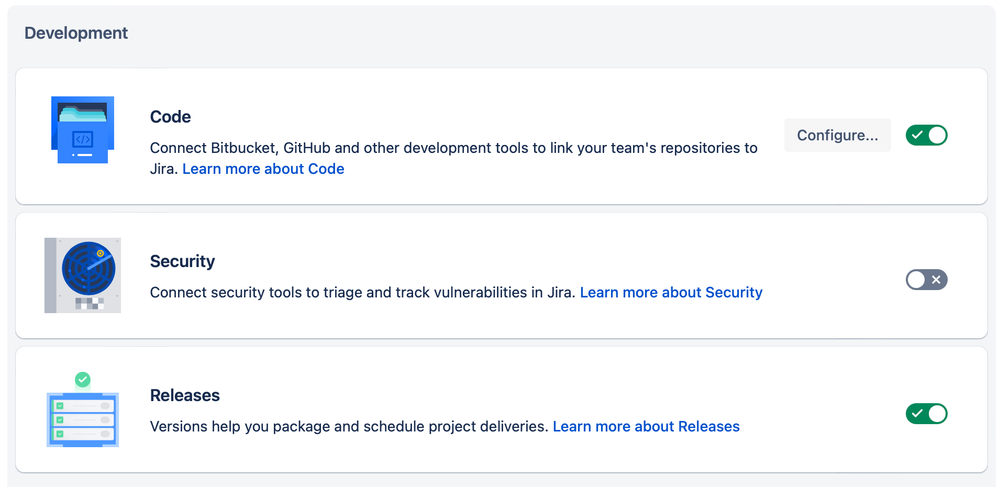Visit the Learn more about Releases link
This screenshot has height=487, width=999.
pyautogui.click(x=646, y=426)
